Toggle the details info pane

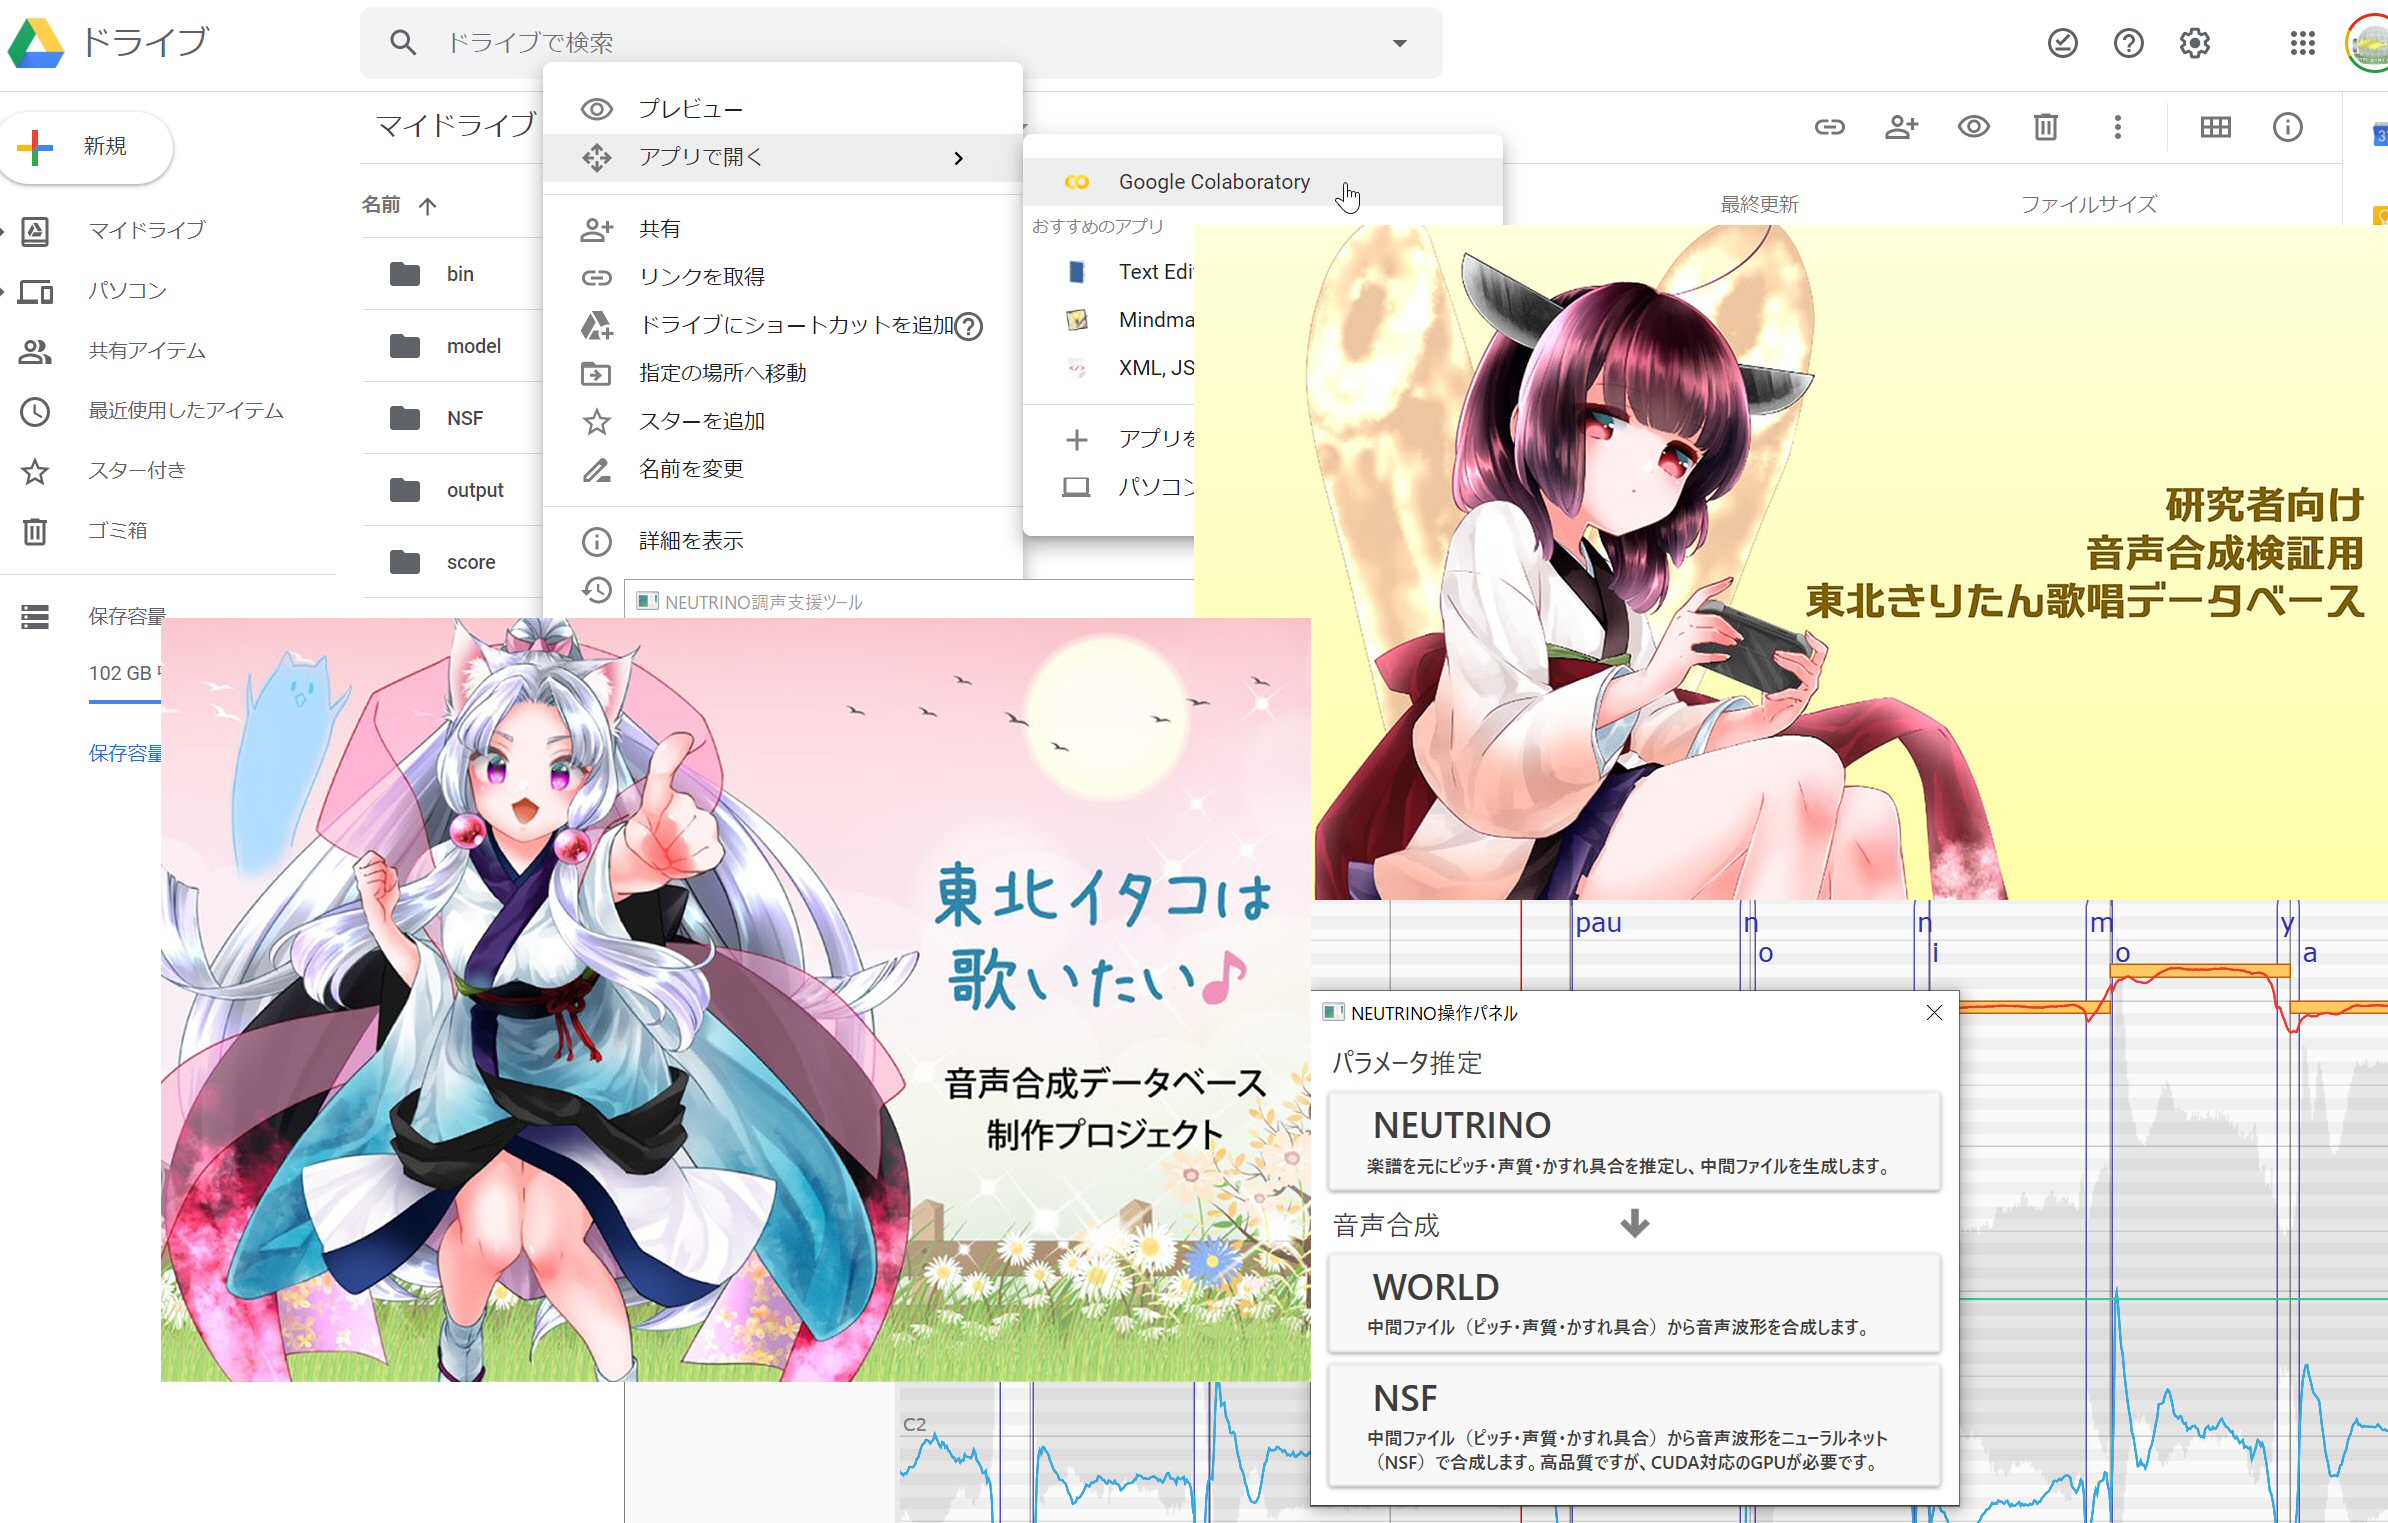2287,127
